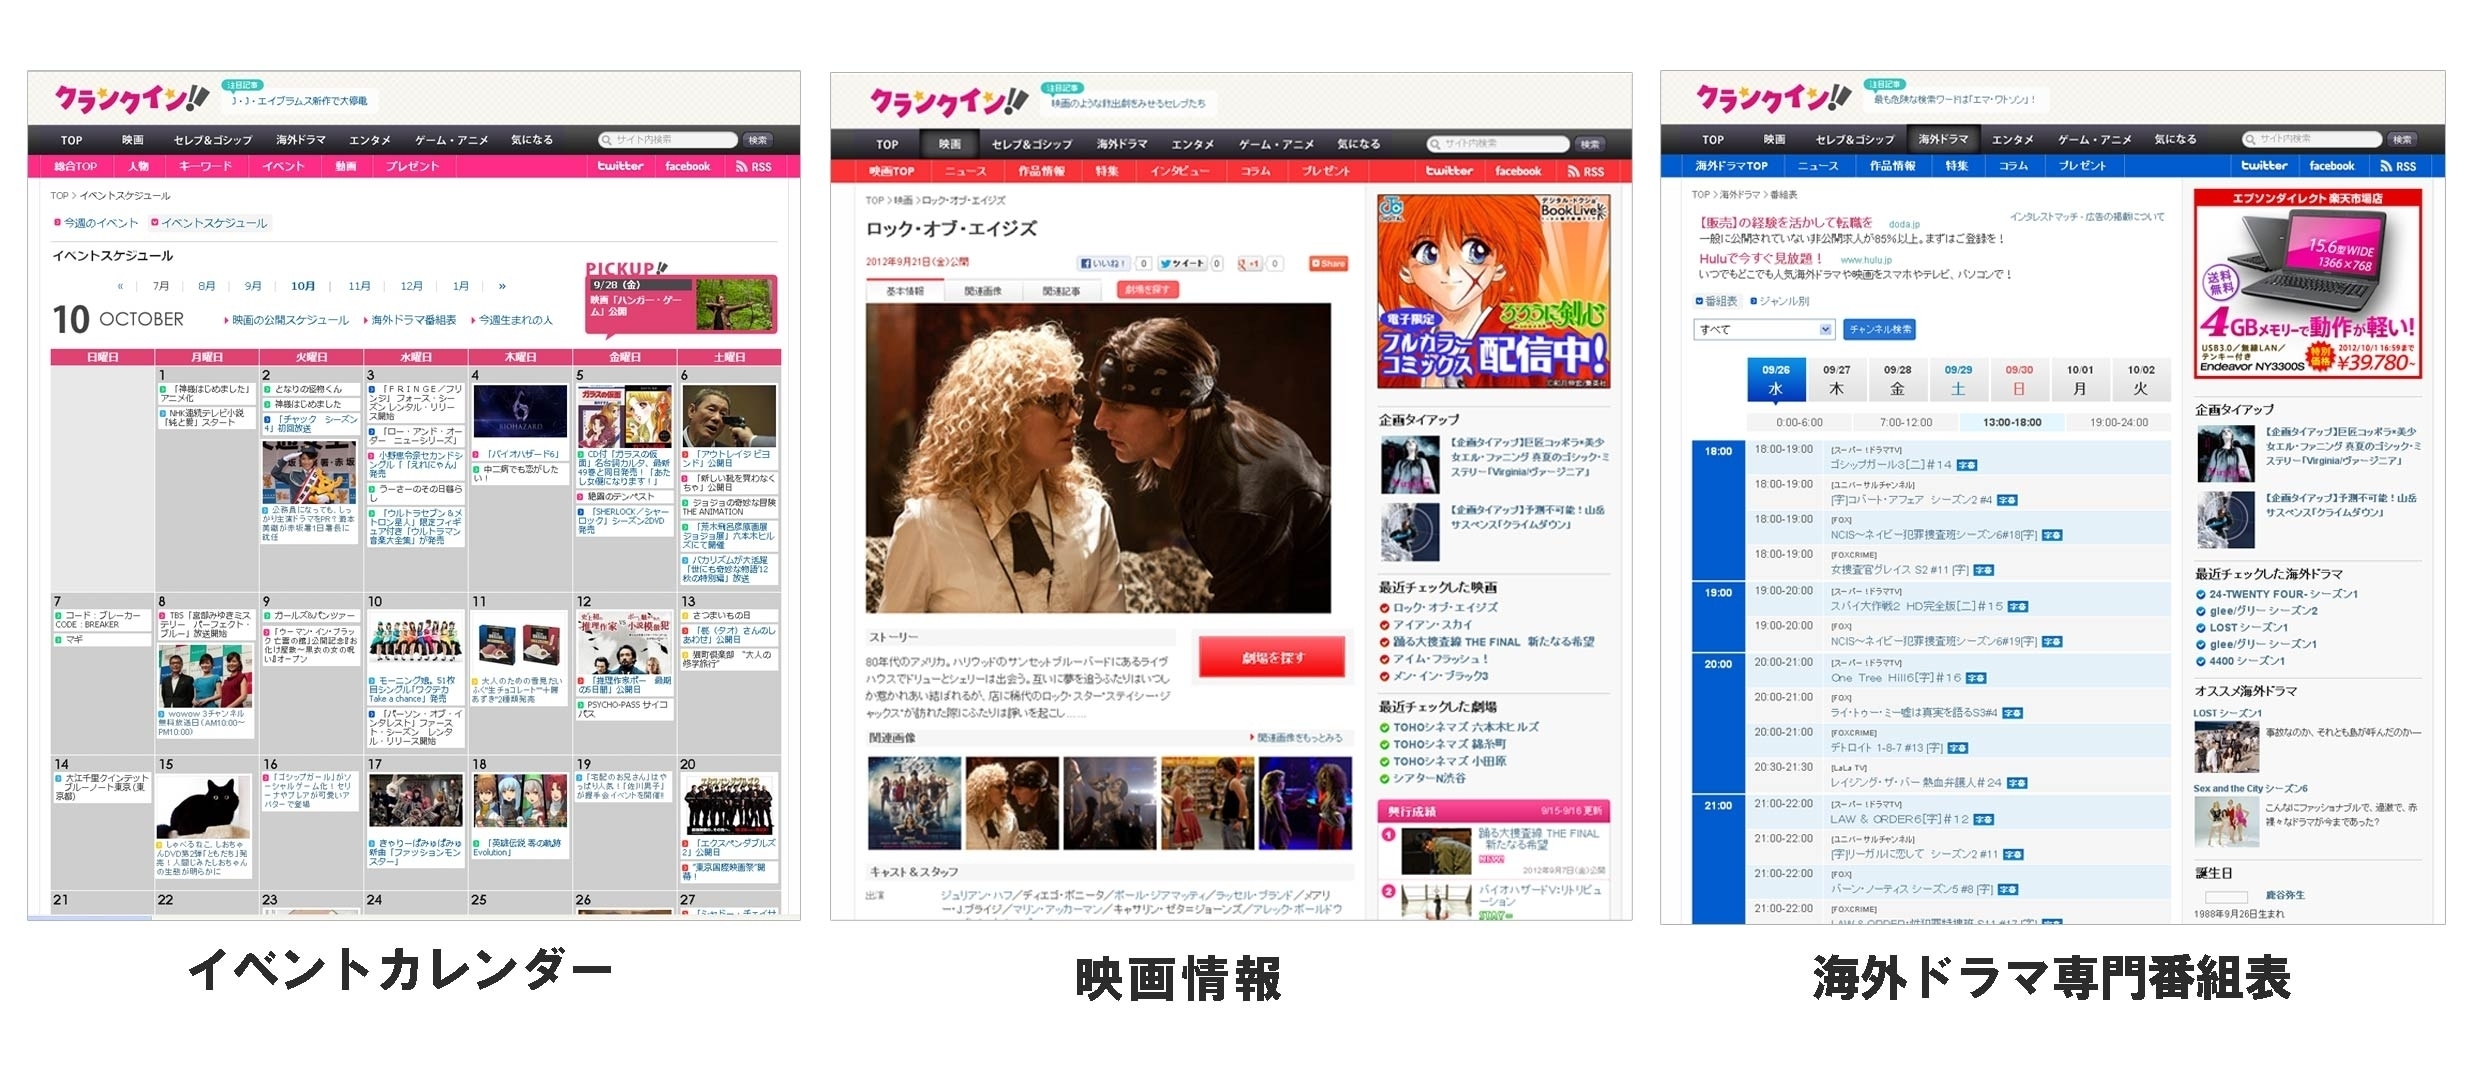This screenshot has height=1080, width=2480.
Task: Click small 劇場を探す button beside tabs
Action: coord(1147,290)
